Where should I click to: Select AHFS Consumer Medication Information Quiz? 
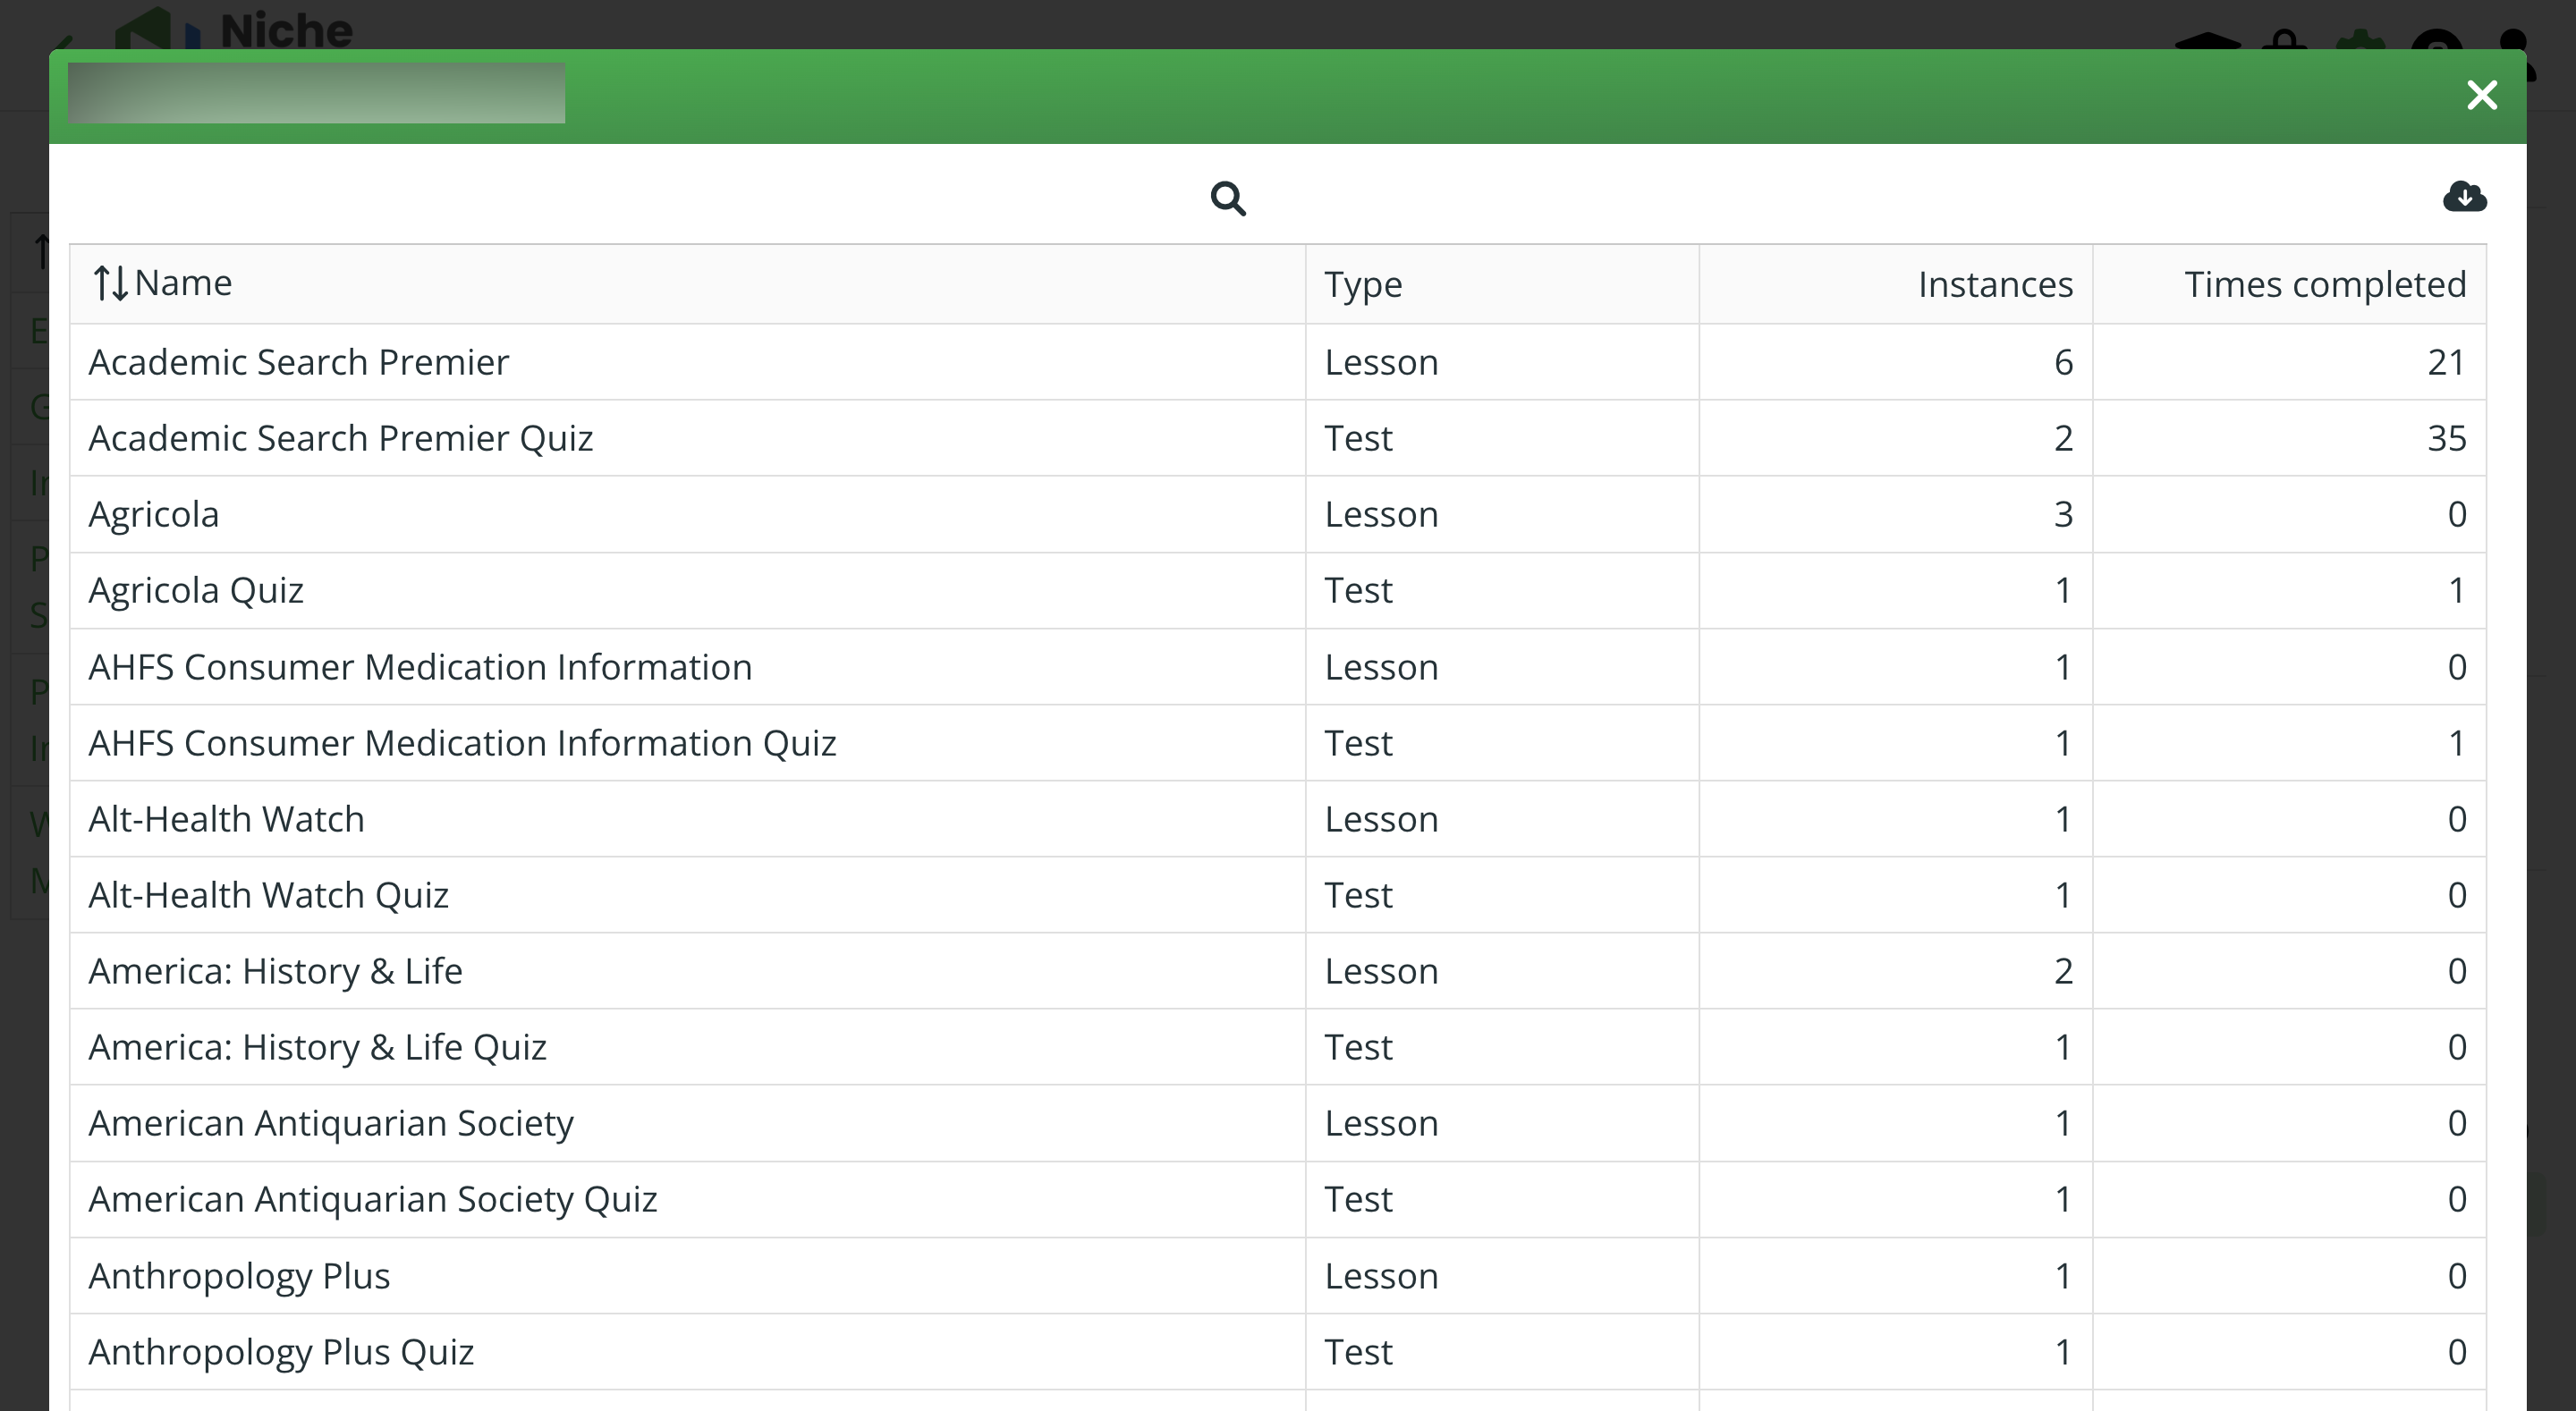[x=462, y=743]
